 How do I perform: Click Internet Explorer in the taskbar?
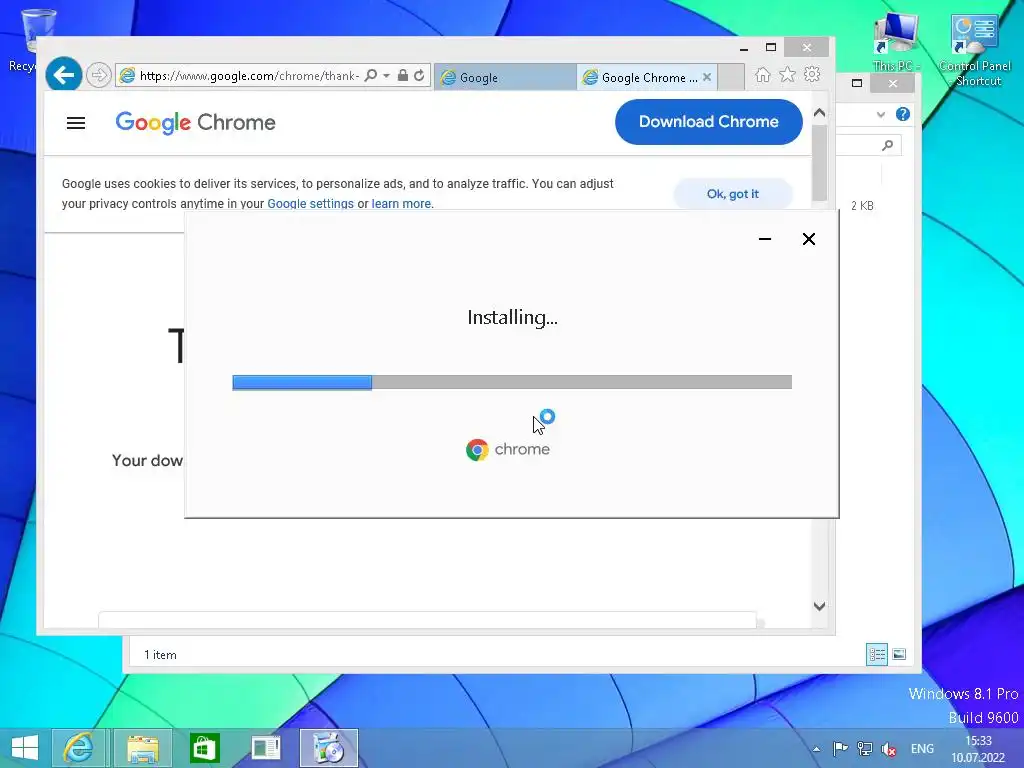pyautogui.click(x=78, y=748)
